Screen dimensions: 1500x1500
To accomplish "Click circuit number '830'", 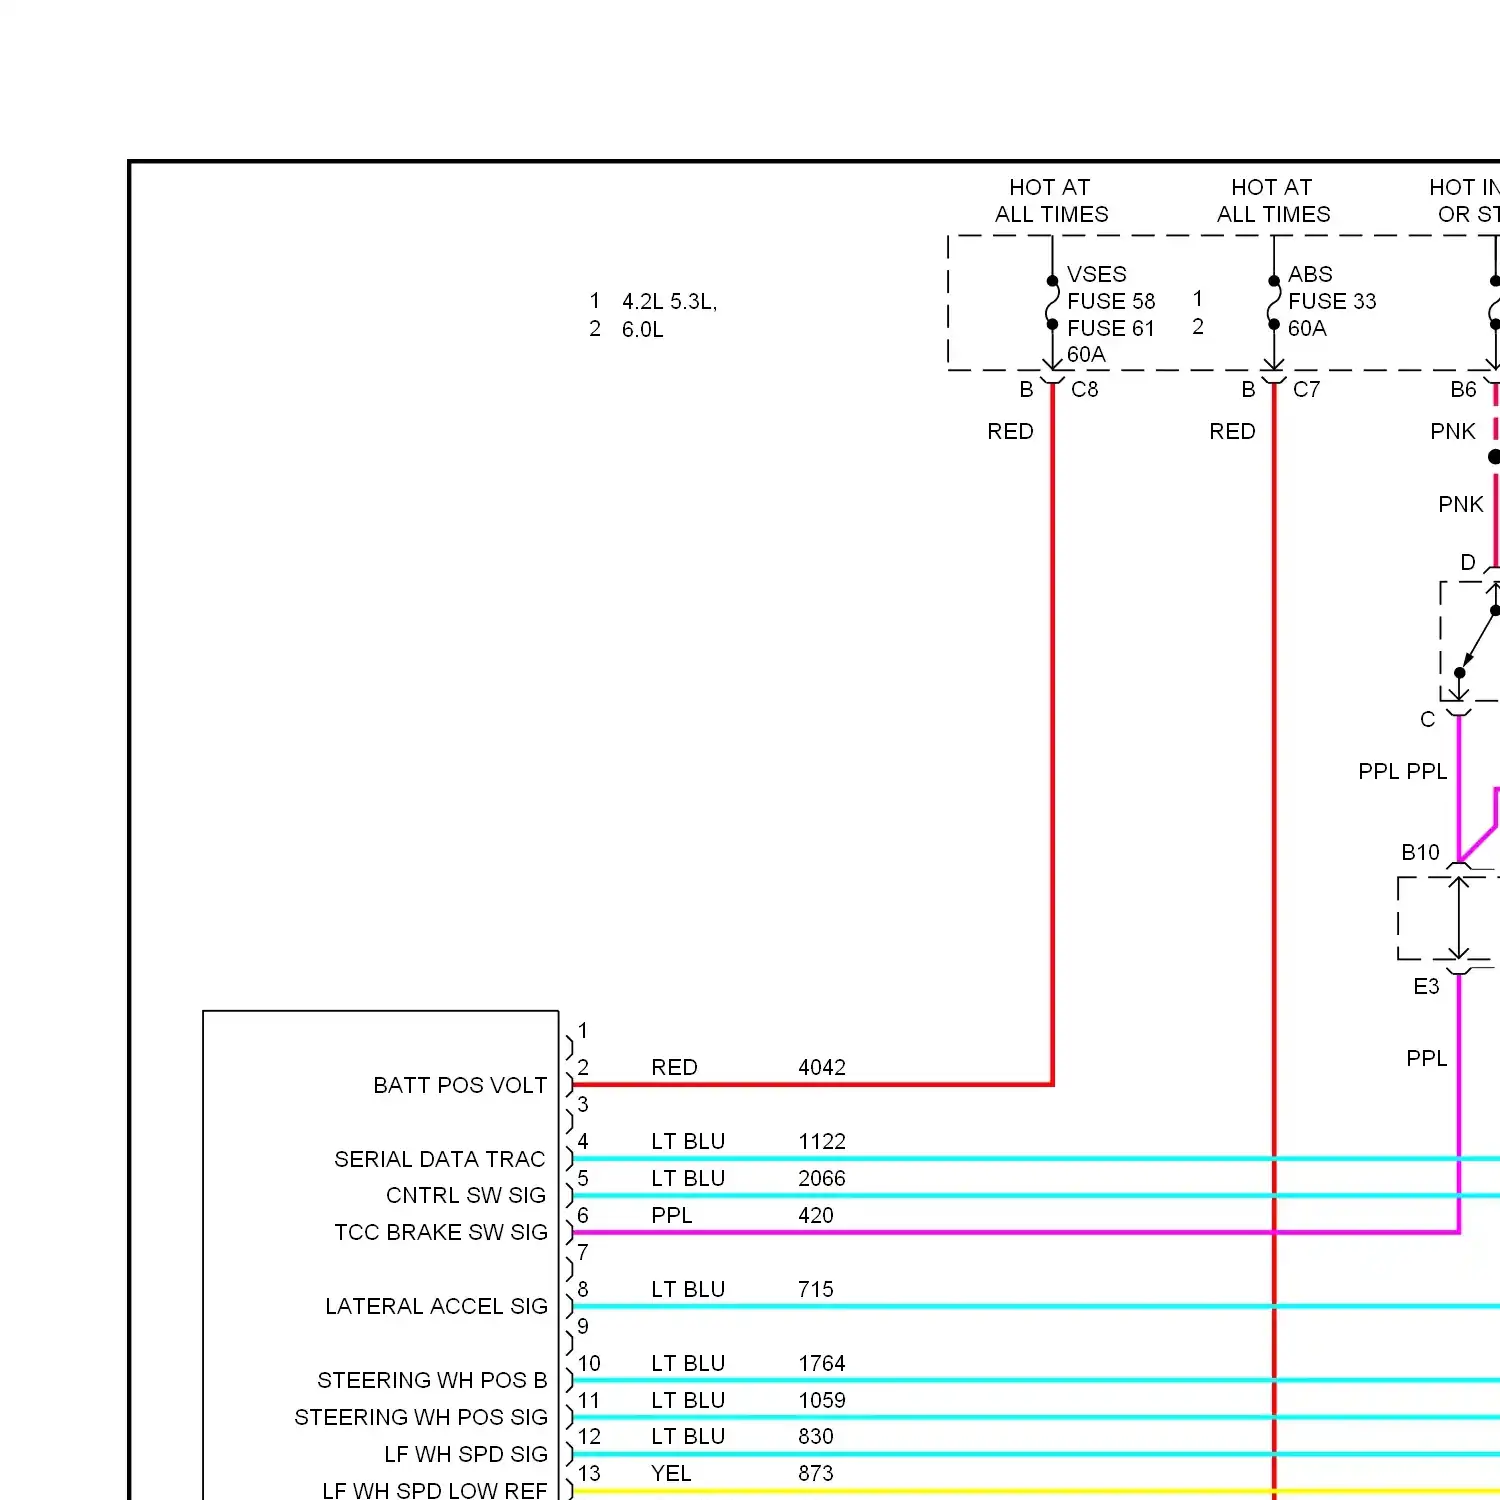I will point(816,1437).
